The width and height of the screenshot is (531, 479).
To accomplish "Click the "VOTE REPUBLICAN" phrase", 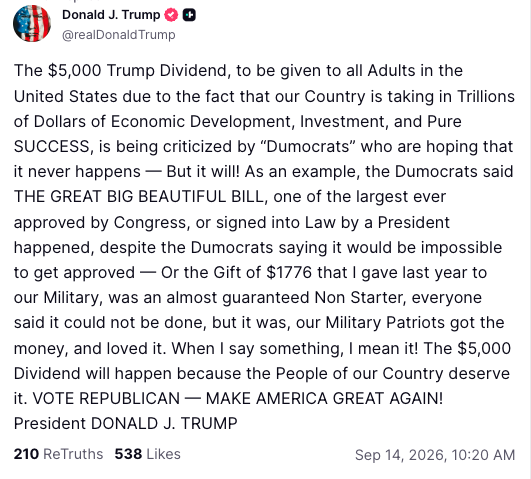I will point(106,399).
